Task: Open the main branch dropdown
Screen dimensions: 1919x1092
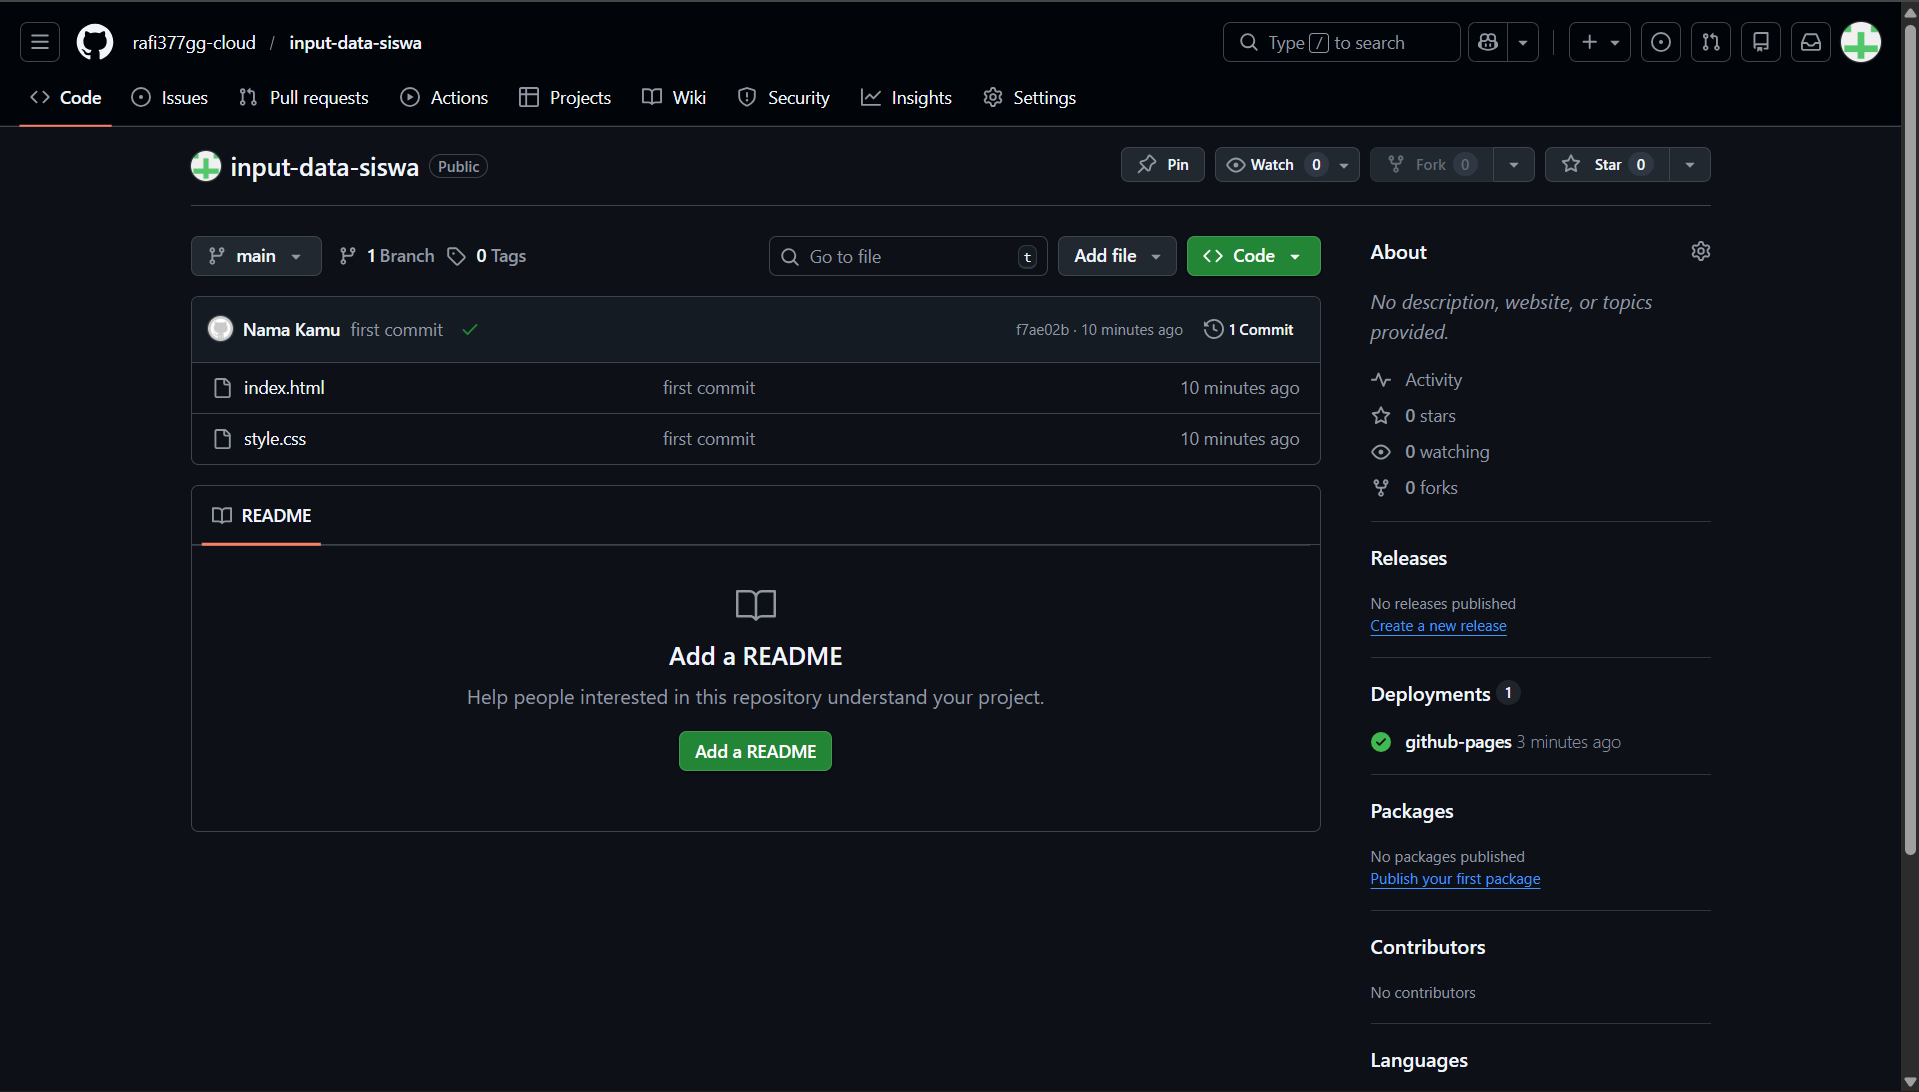Action: [255, 256]
